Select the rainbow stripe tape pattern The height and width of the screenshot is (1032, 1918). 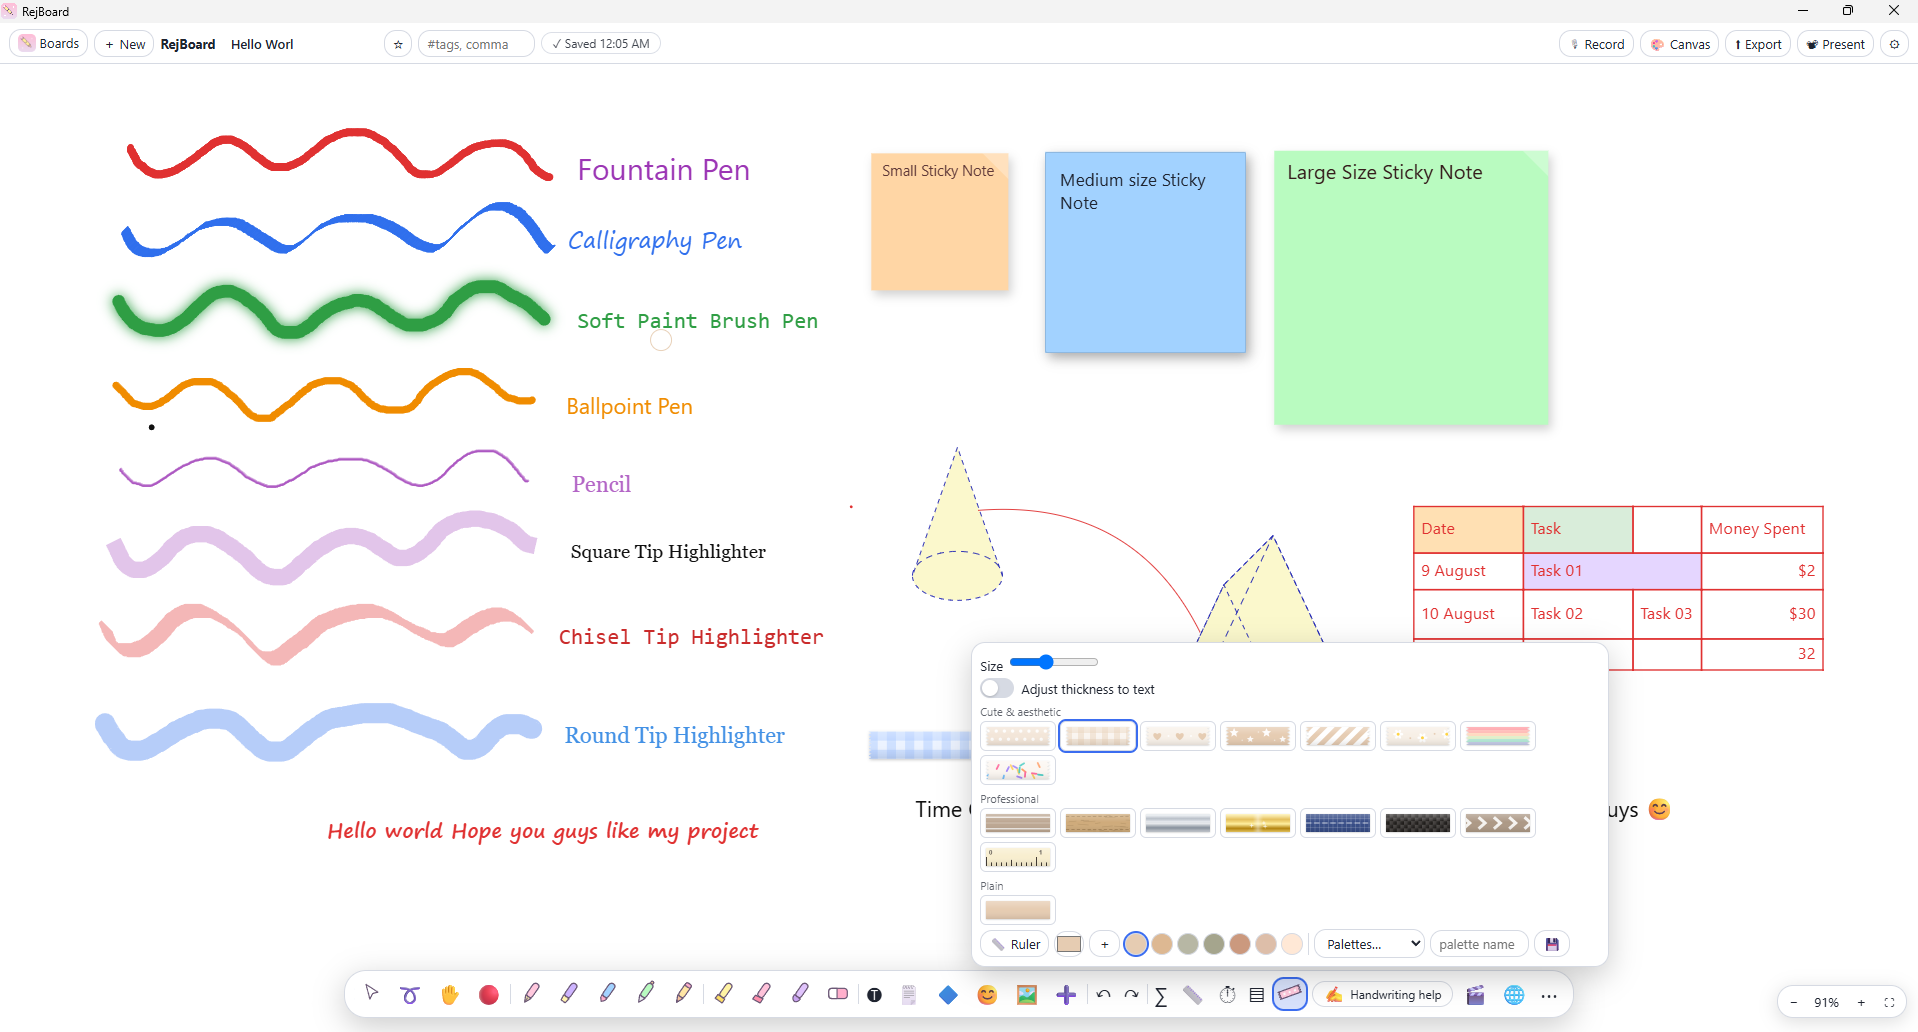coord(1497,736)
